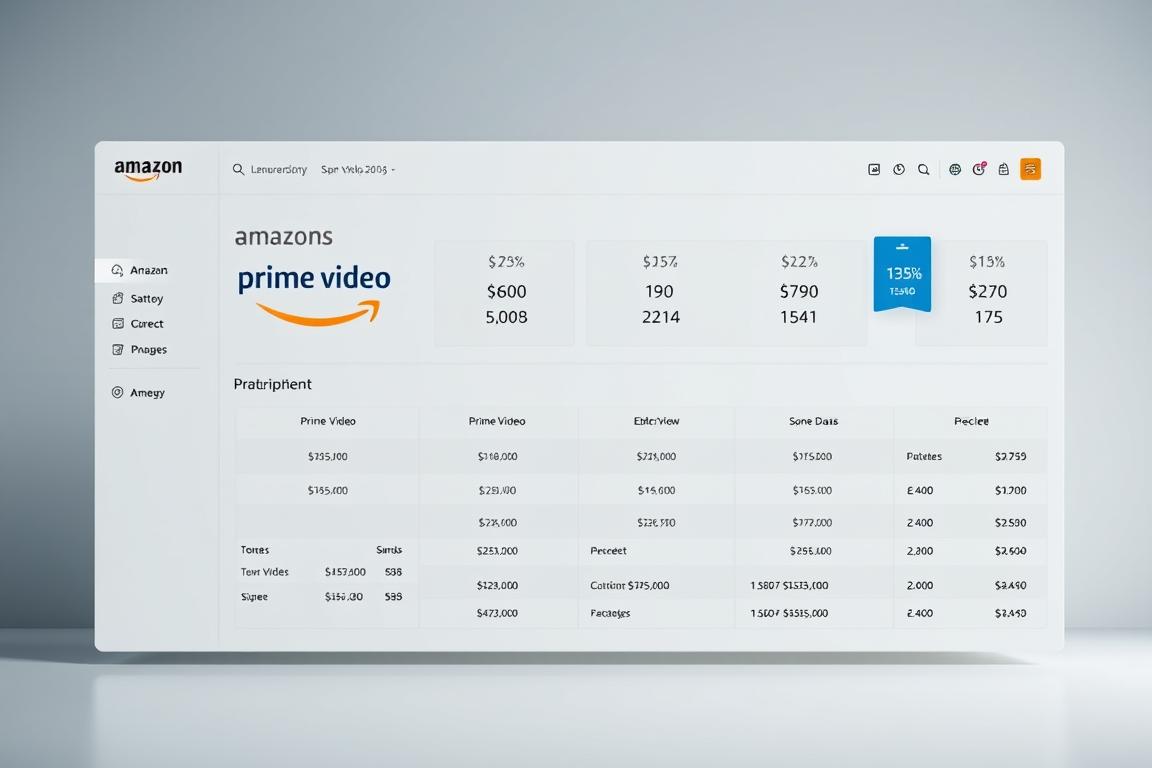Viewport: 1152px width, 768px height.
Task: Click the Patetes label
Action: click(x=924, y=456)
